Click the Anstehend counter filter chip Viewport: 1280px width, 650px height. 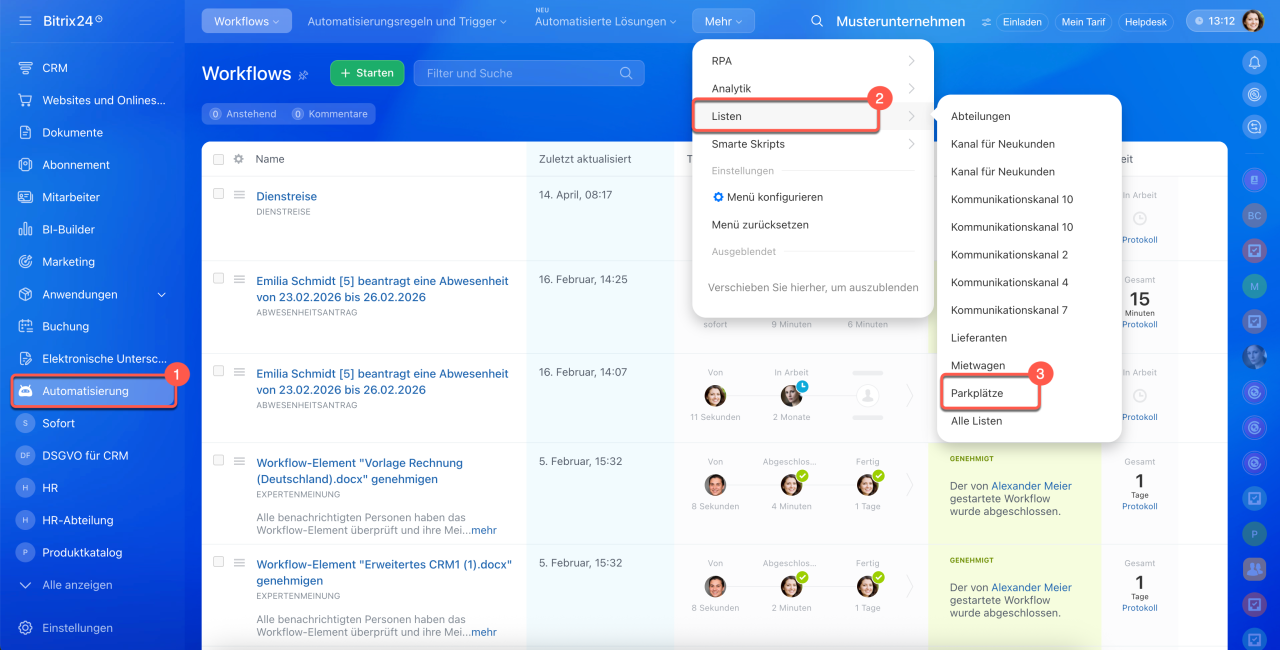243,114
